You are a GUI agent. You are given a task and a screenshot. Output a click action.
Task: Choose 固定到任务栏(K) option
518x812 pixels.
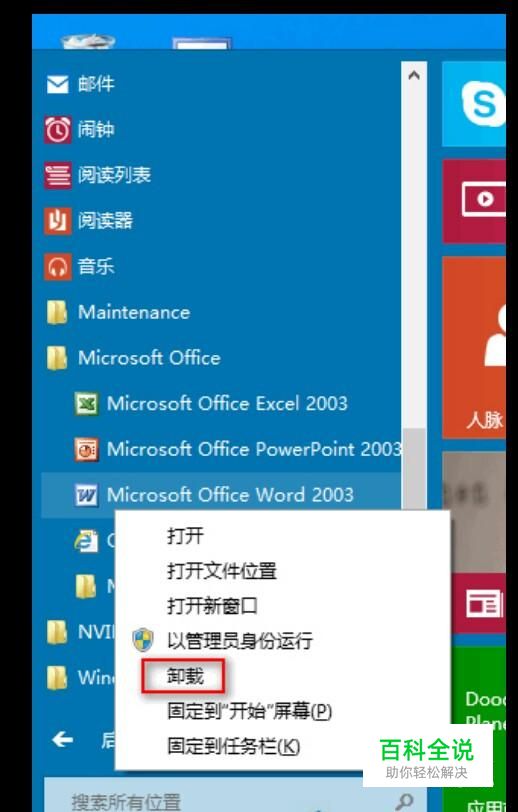[x=233, y=746]
